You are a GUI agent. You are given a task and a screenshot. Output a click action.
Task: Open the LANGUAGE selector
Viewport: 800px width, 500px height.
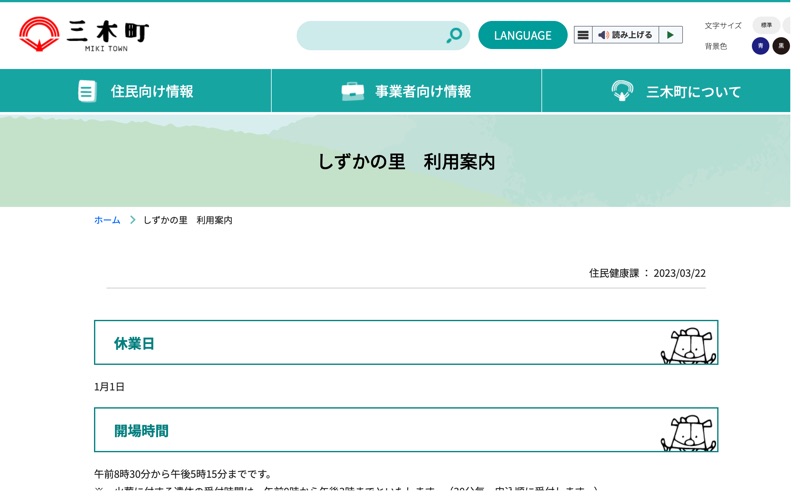point(522,35)
